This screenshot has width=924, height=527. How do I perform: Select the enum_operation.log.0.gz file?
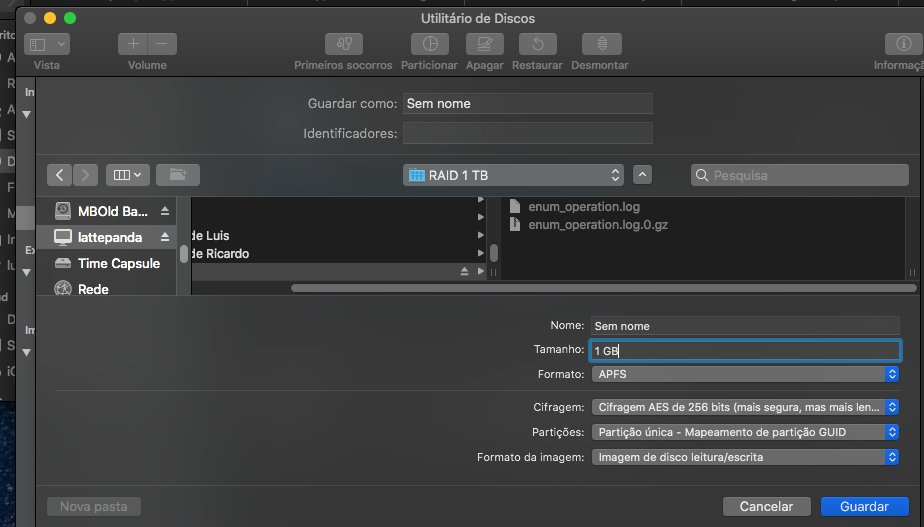598,225
